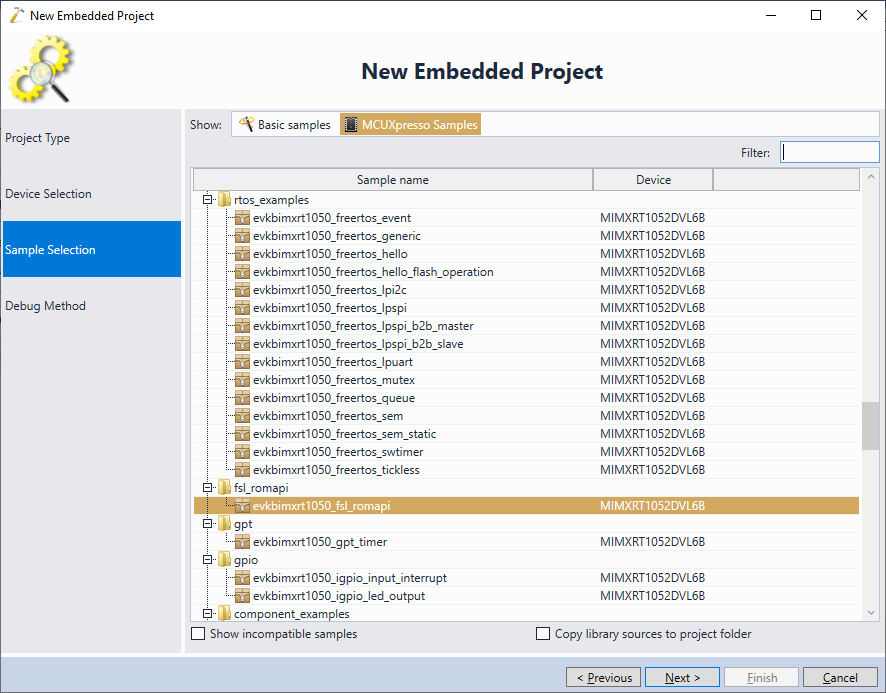Switch to Basic samples view

(x=285, y=124)
